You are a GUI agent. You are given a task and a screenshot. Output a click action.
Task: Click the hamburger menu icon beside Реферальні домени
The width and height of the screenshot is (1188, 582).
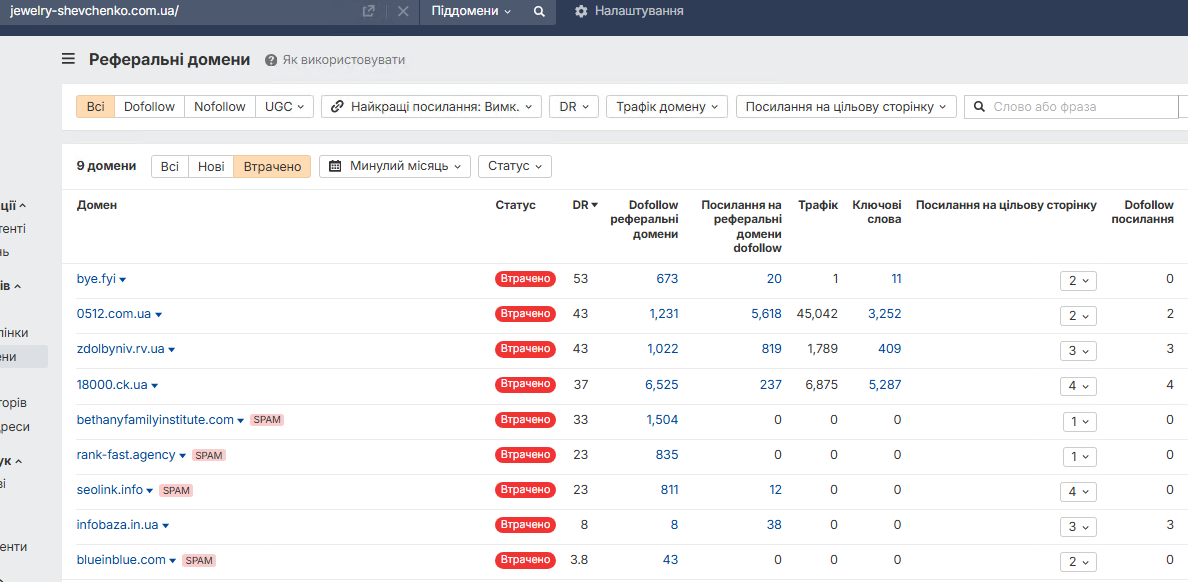pyautogui.click(x=68, y=59)
